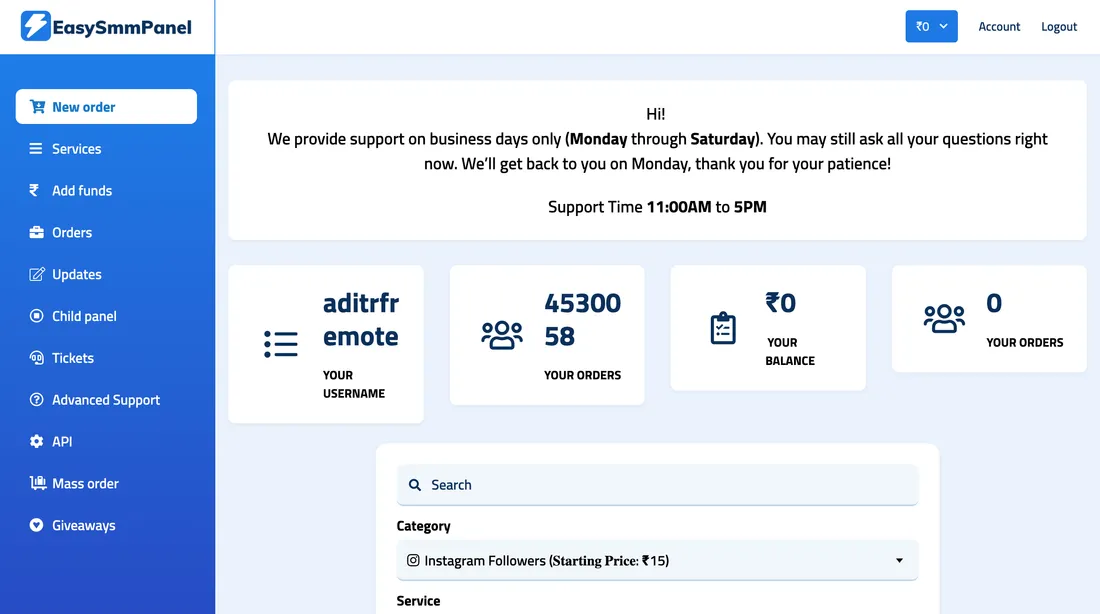Click the Services list icon in sidebar
Image resolution: width=1100 pixels, height=614 pixels.
click(33, 148)
